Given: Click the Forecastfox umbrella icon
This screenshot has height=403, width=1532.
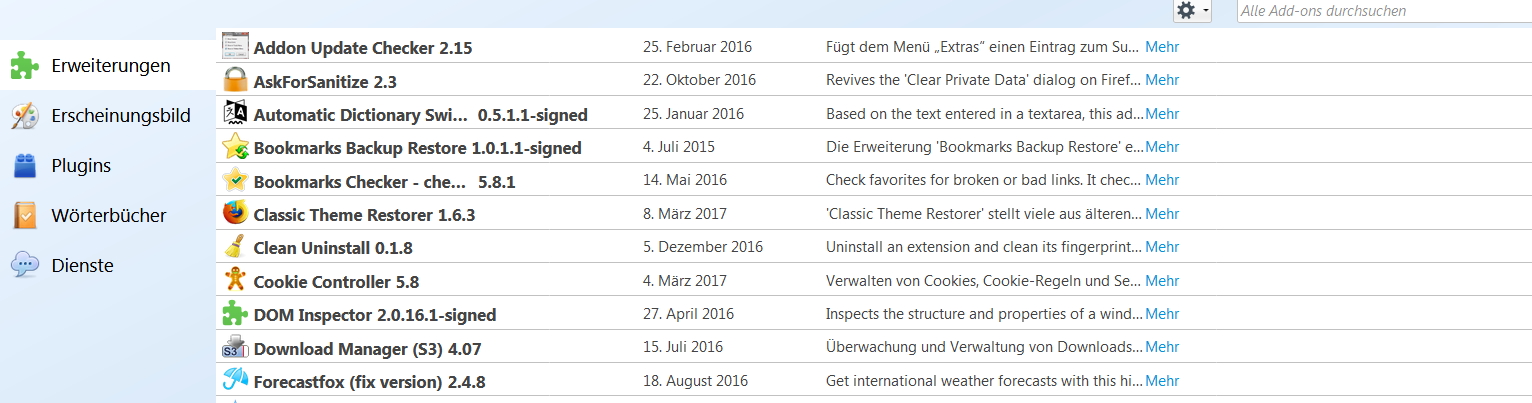Looking at the screenshot, I should 235,380.
